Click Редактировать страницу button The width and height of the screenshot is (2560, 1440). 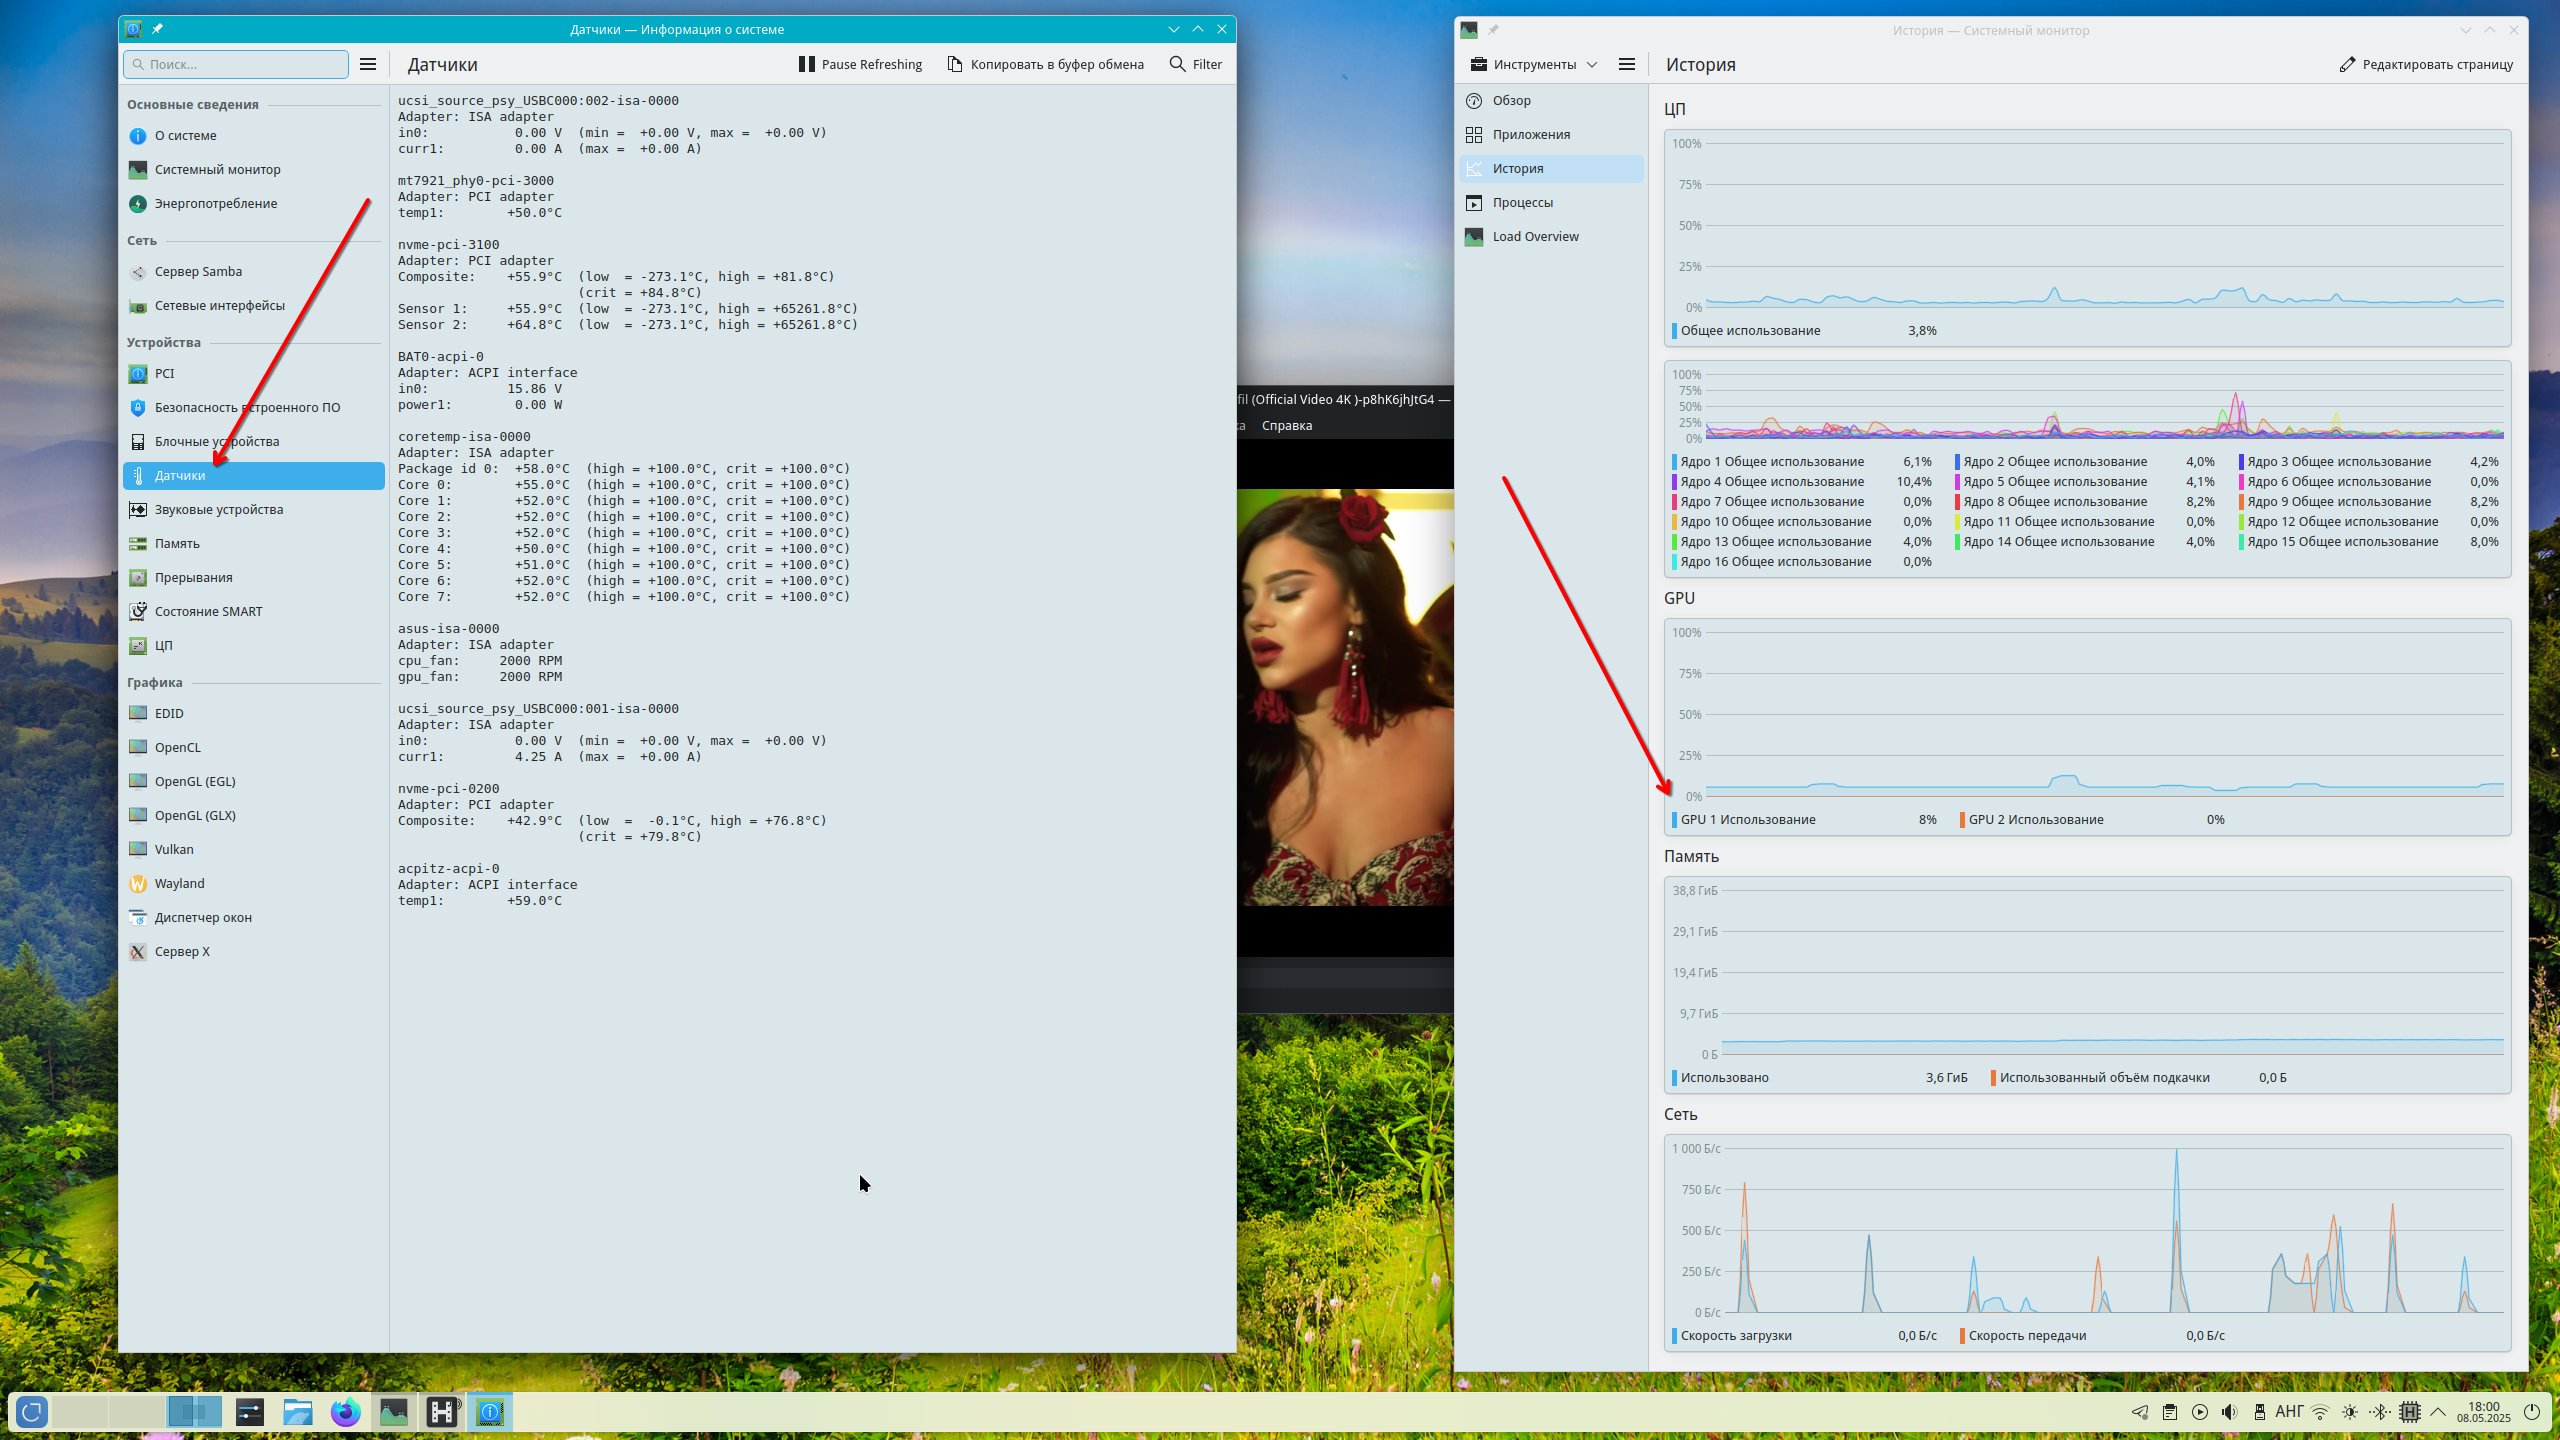click(2426, 64)
